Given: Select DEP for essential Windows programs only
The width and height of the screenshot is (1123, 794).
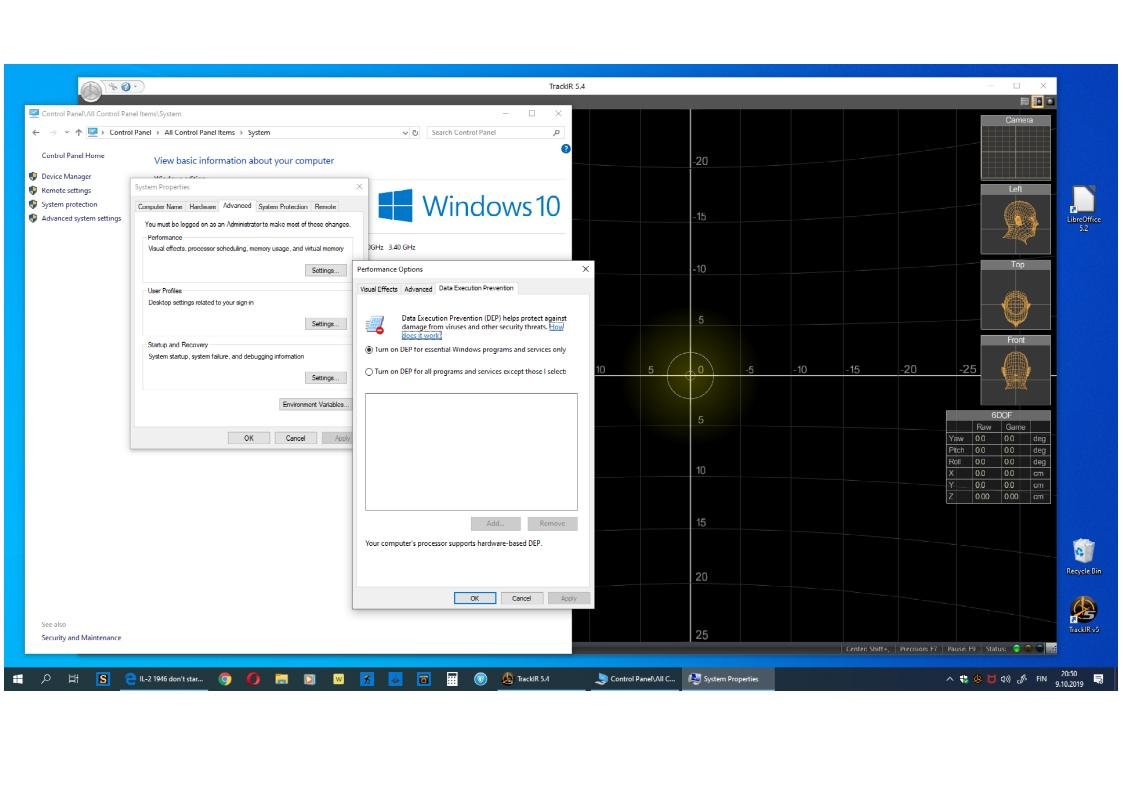Looking at the screenshot, I should (x=466, y=350).
